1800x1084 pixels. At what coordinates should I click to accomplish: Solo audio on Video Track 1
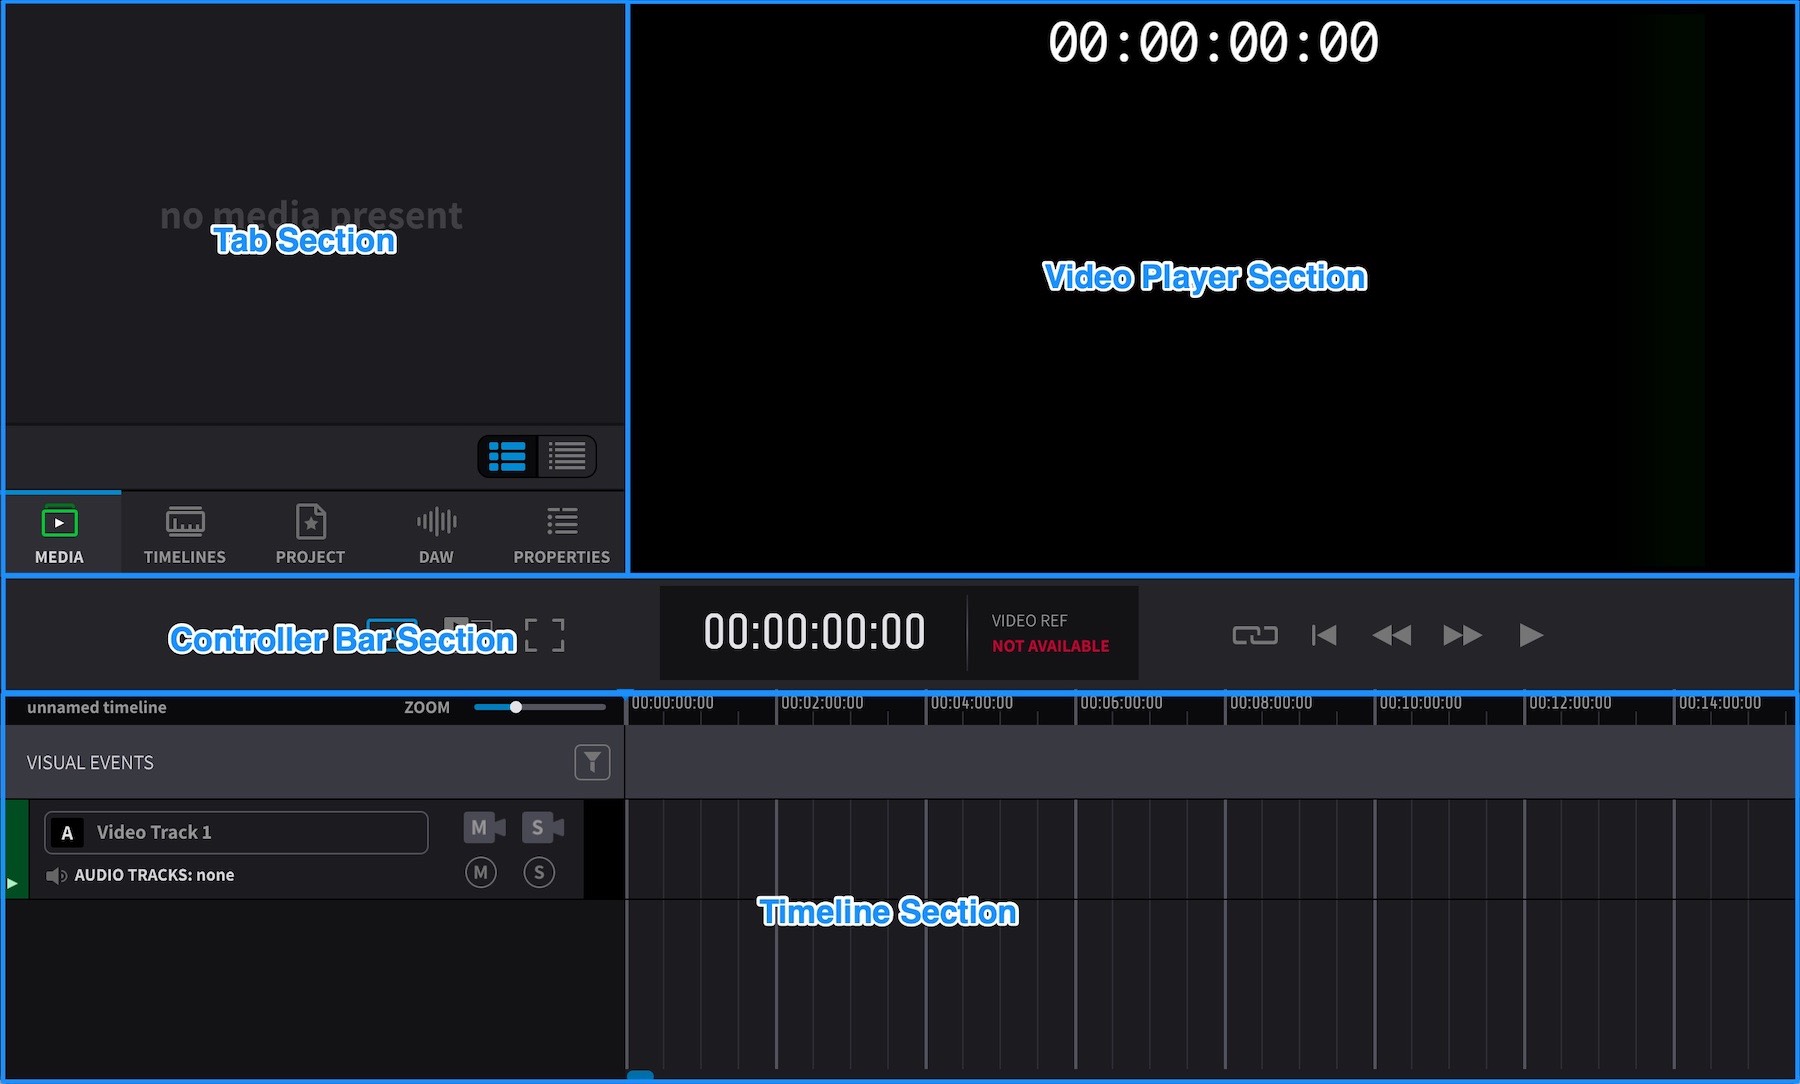tap(539, 872)
